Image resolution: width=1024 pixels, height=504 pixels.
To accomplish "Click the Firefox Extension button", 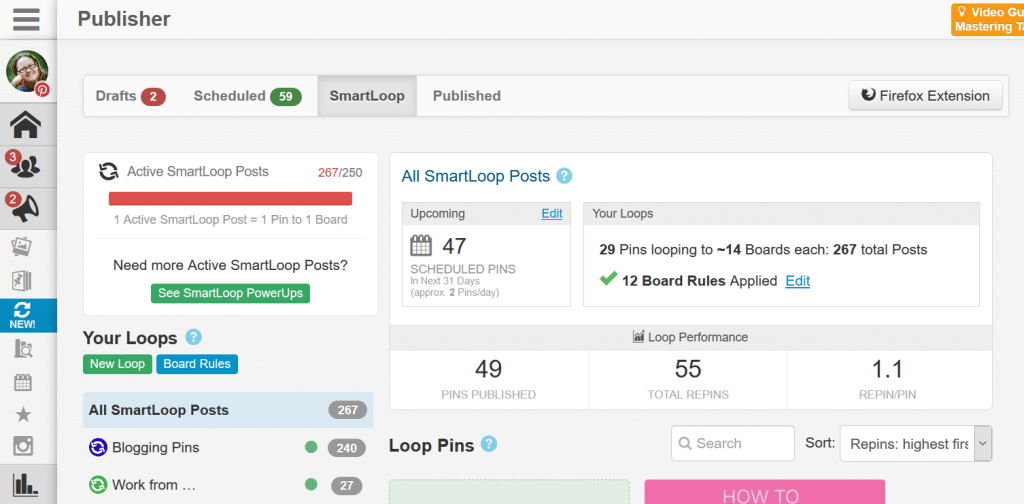I will point(925,96).
